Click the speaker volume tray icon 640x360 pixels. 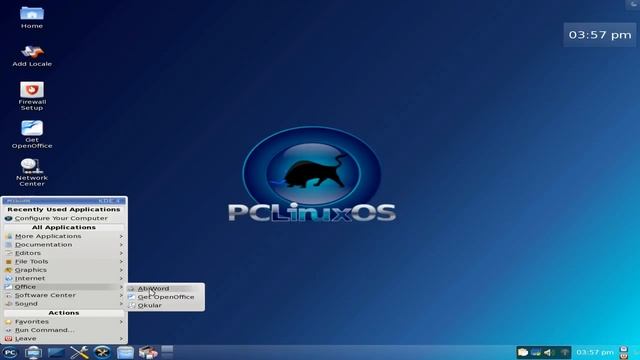[548, 352]
